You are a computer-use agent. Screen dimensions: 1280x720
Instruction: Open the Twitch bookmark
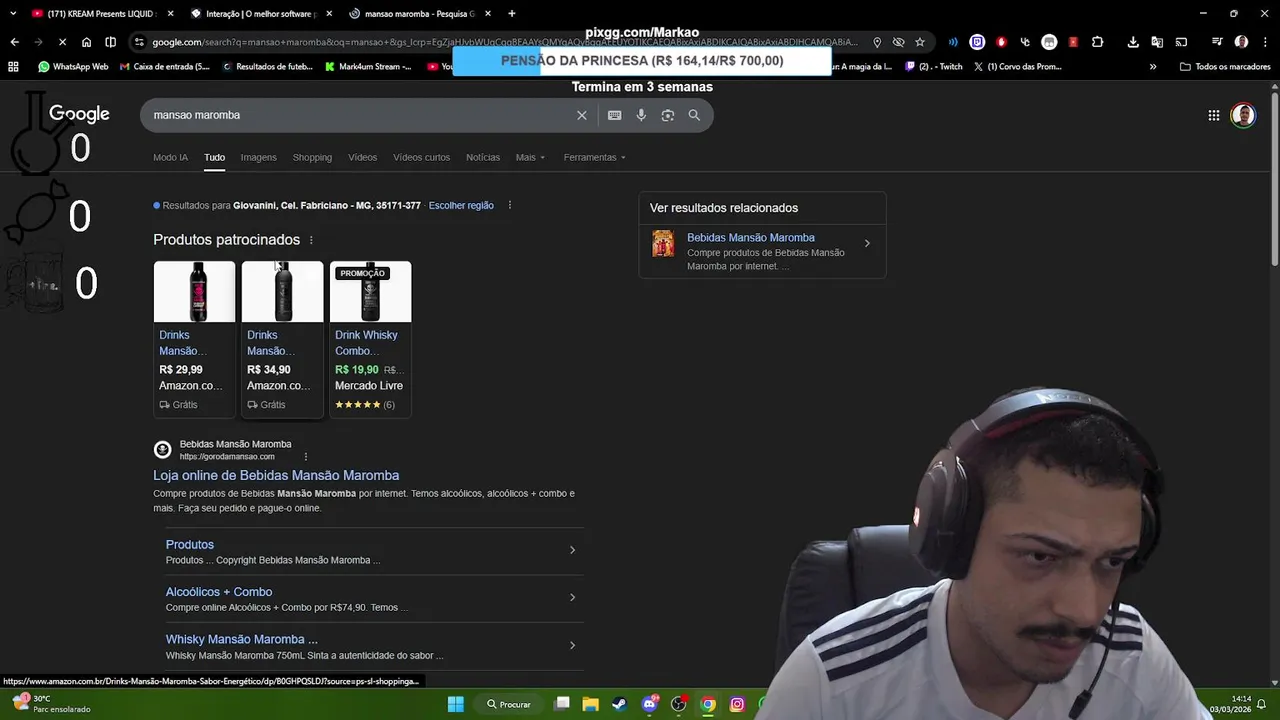click(934, 67)
